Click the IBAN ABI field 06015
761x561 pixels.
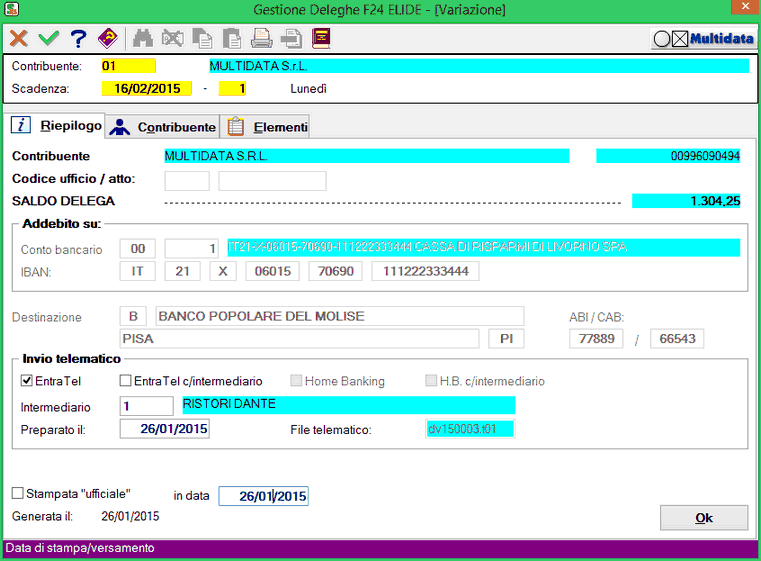pyautogui.click(x=272, y=271)
